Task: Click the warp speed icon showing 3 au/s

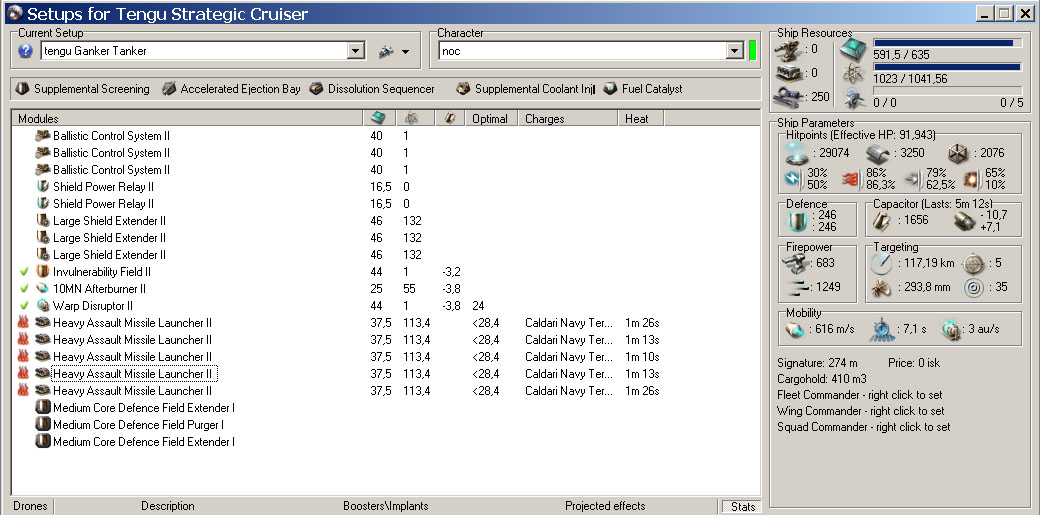Action: [x=950, y=330]
